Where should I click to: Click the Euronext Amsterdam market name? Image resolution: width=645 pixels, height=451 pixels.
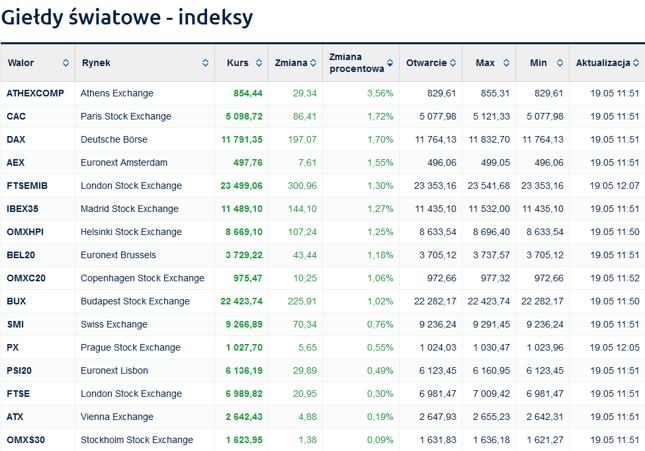click(x=123, y=162)
